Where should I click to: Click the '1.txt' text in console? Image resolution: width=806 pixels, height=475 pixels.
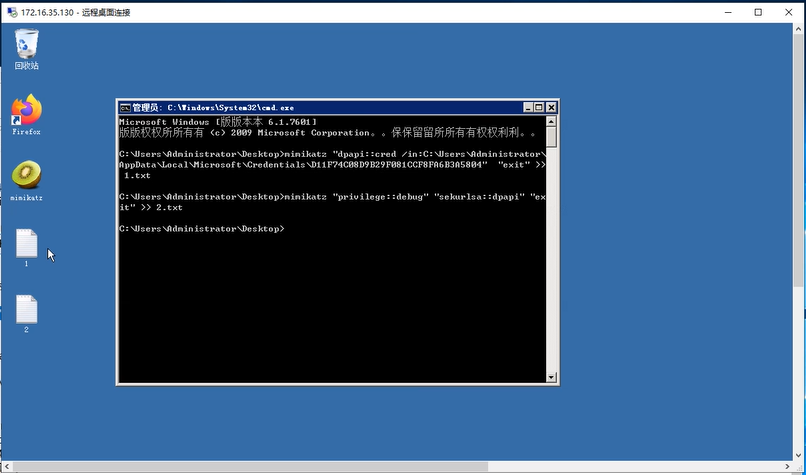pos(137,176)
